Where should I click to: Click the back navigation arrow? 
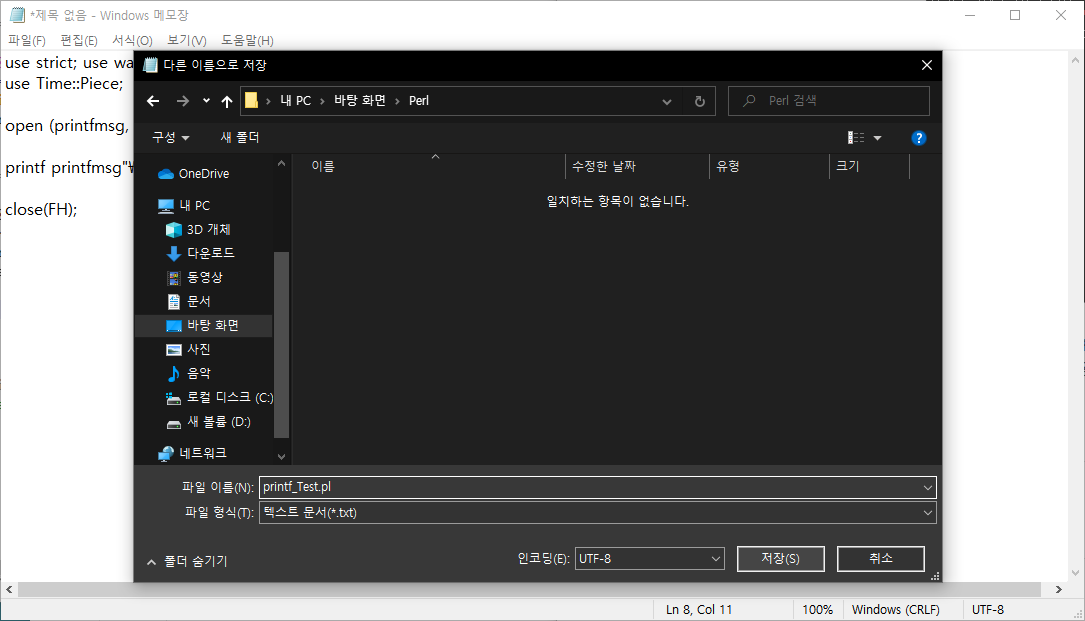[152, 100]
